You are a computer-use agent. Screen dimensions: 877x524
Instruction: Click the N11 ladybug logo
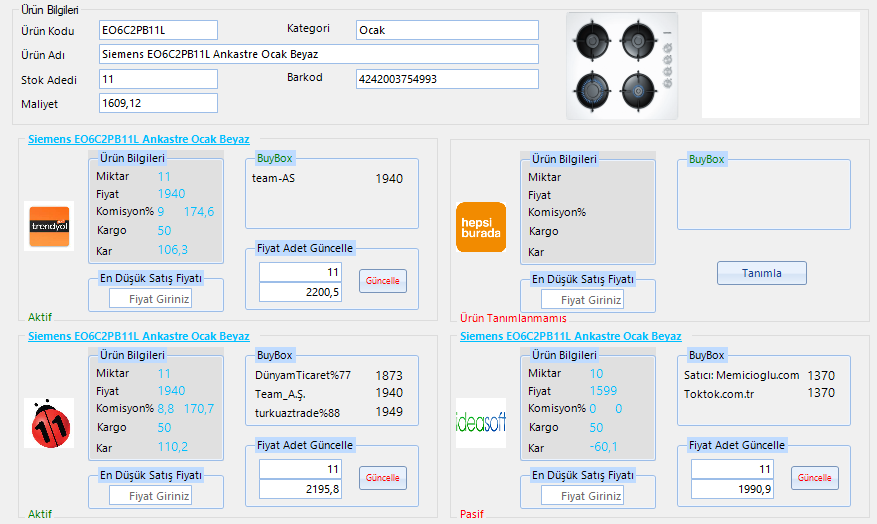click(x=49, y=422)
